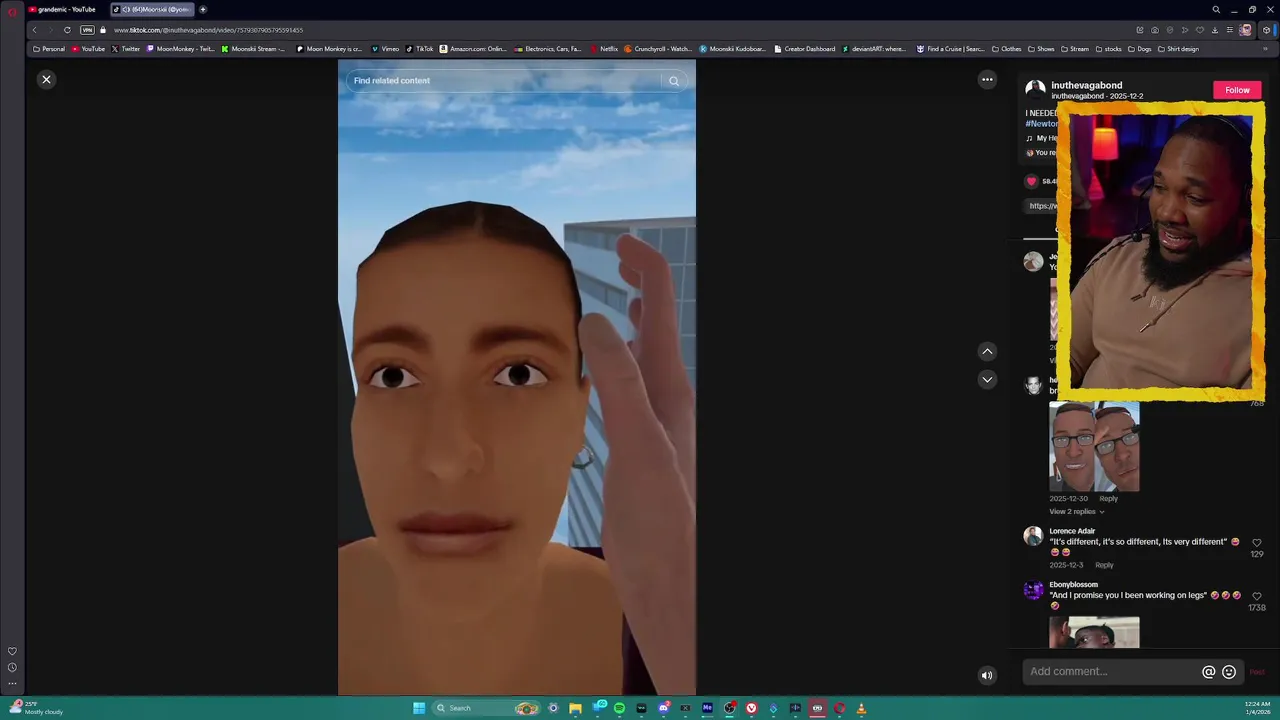Open File Explorer from the taskbar

tap(575, 708)
